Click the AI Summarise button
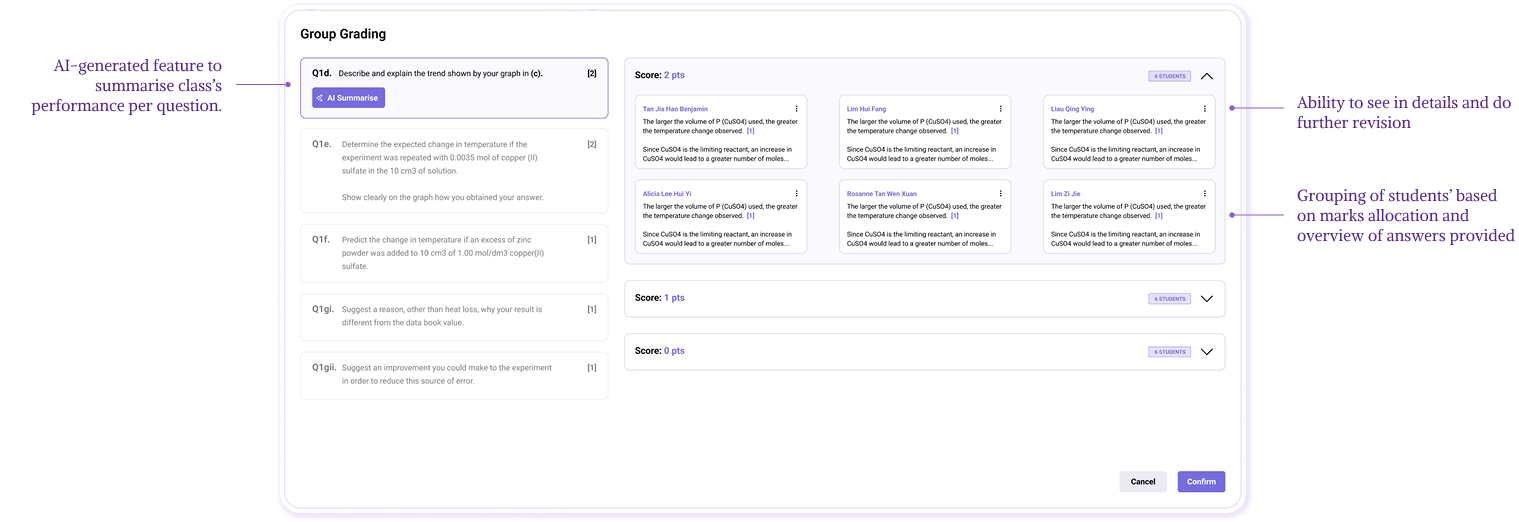Viewport: 1519px width, 522px height. (348, 98)
